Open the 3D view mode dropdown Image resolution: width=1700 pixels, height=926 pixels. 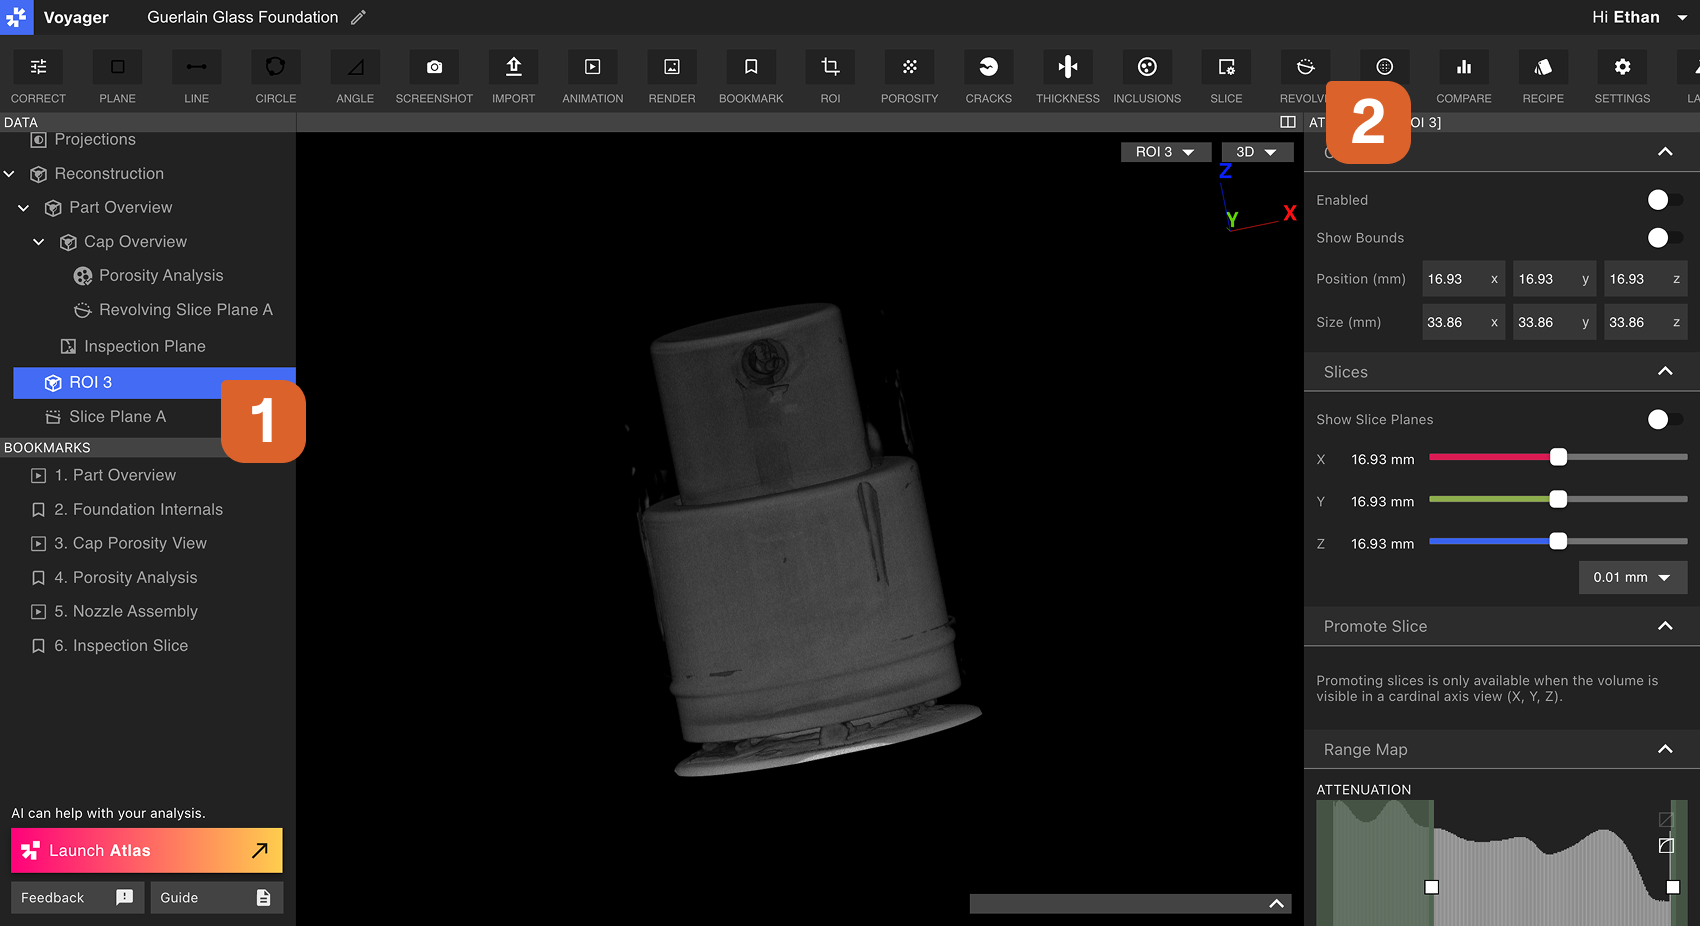pos(1256,151)
